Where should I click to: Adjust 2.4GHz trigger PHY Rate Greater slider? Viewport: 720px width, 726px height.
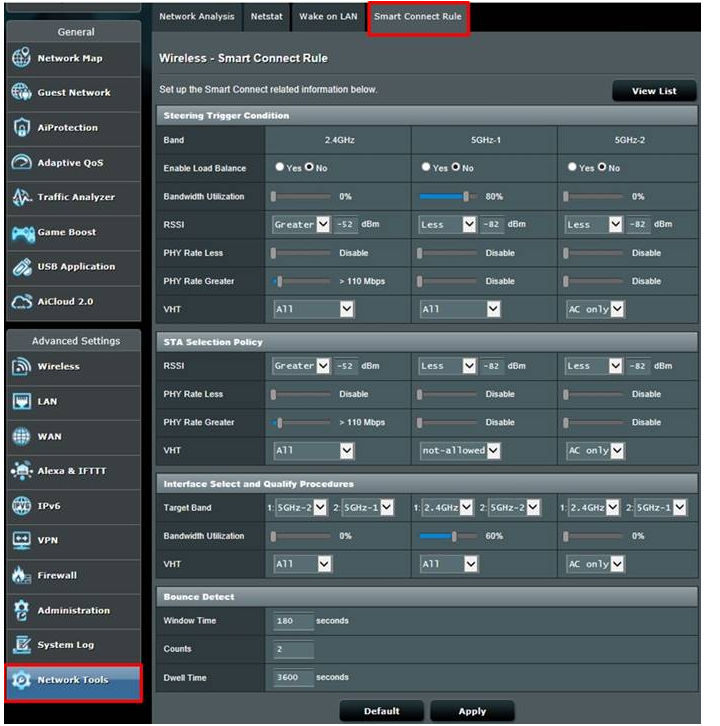point(279,281)
